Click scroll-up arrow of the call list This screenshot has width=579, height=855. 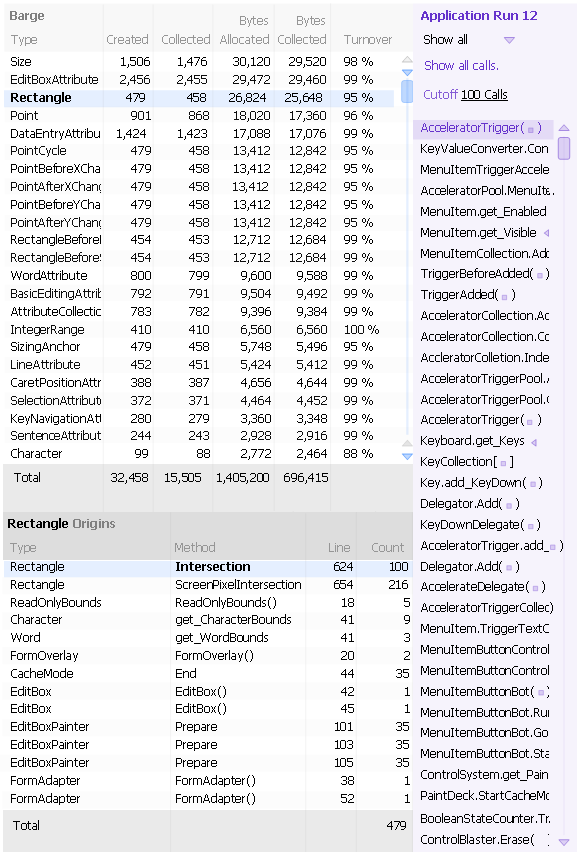tap(564, 128)
